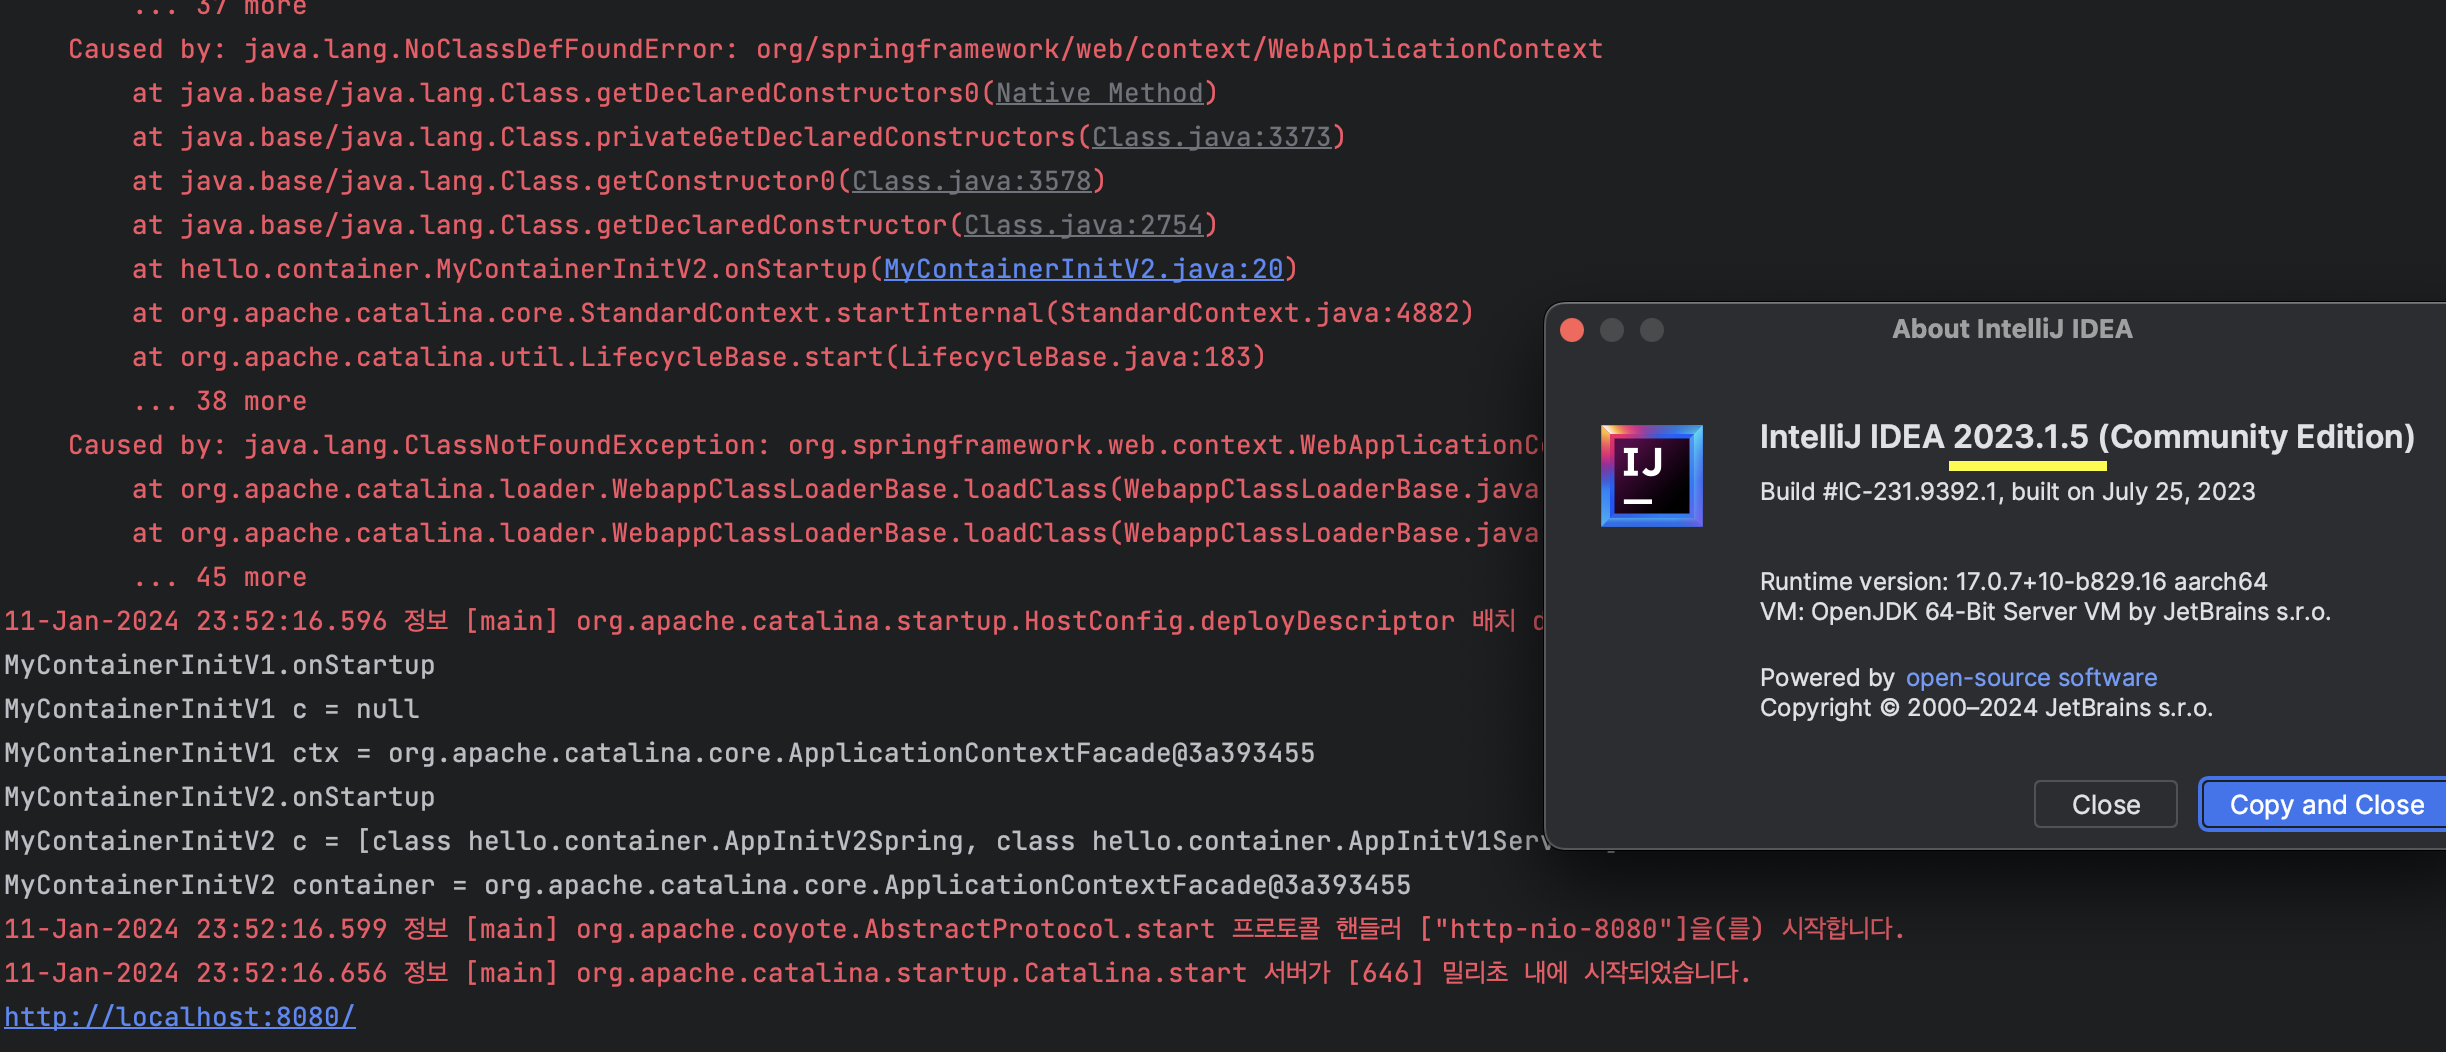
Task: Click the '... 45 more' line
Action: coord(219,577)
